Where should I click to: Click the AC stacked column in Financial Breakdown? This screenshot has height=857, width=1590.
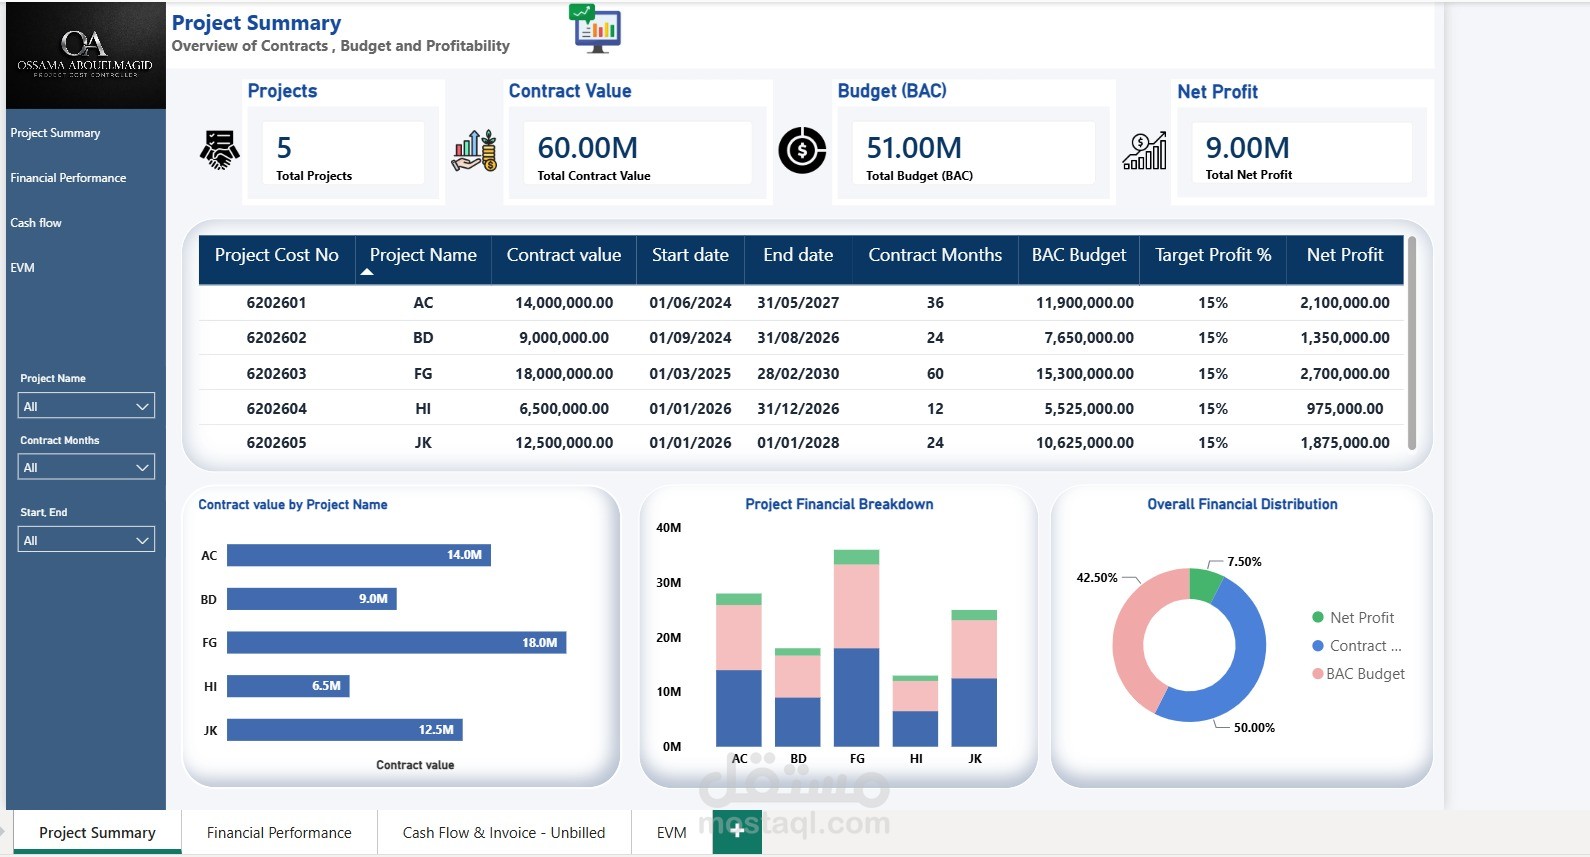tap(739, 670)
